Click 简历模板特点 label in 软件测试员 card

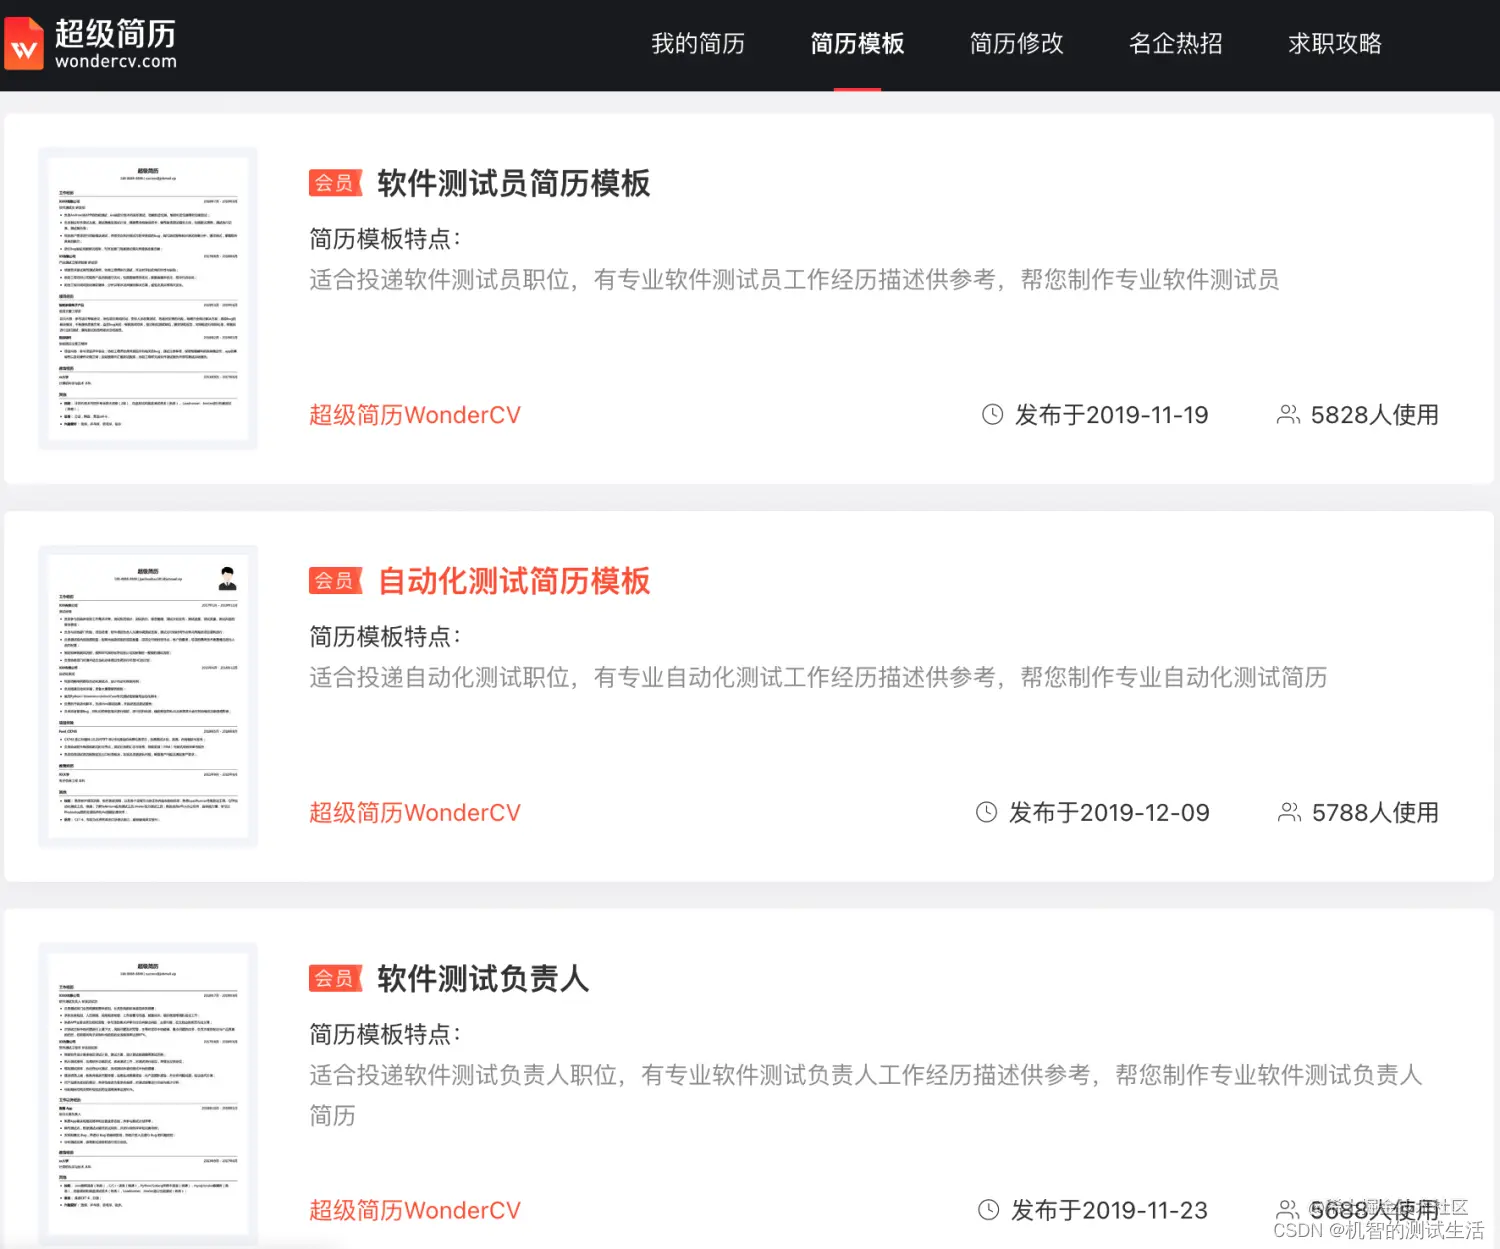(x=385, y=239)
